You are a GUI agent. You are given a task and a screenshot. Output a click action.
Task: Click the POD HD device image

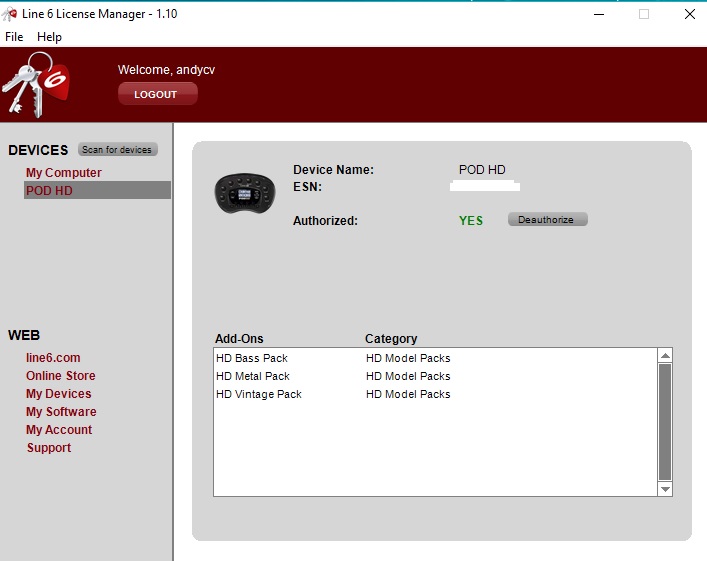click(x=245, y=193)
